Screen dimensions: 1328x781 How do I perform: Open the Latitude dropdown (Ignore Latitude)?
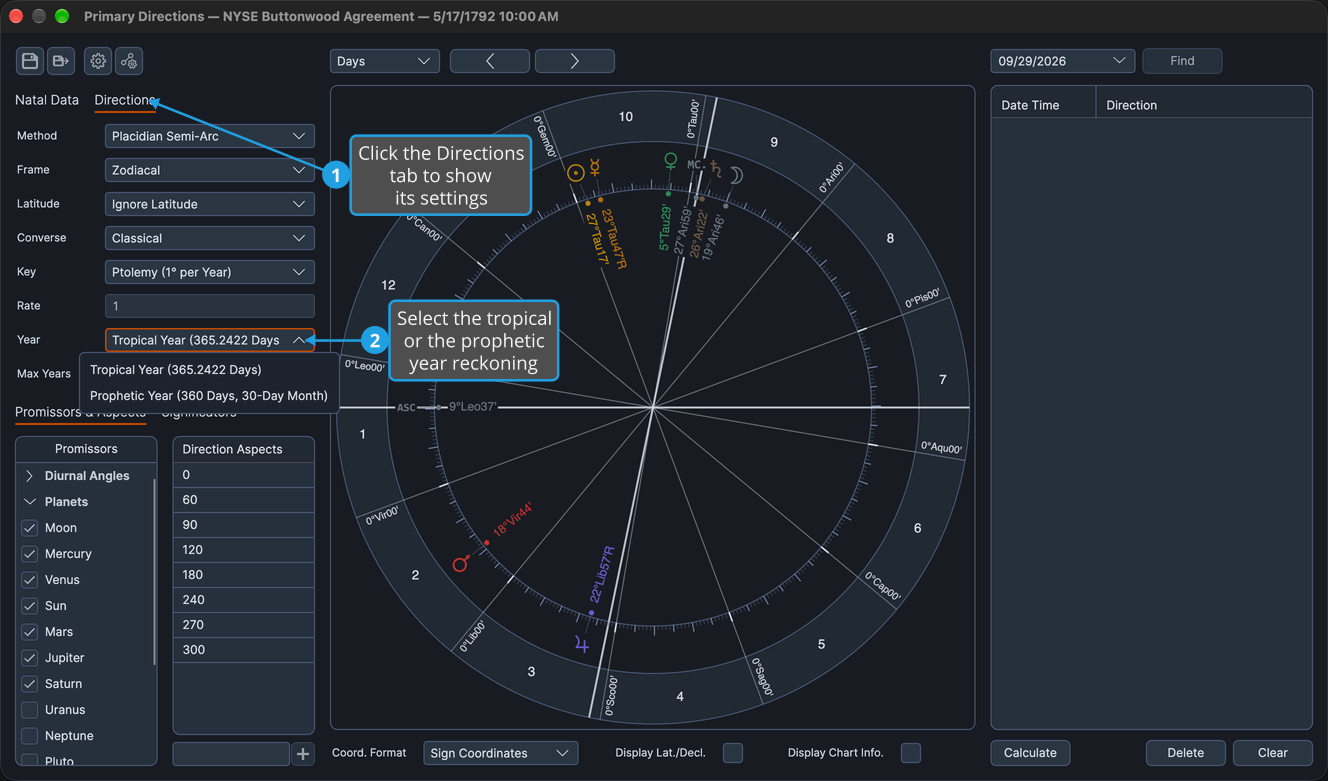[210, 204]
